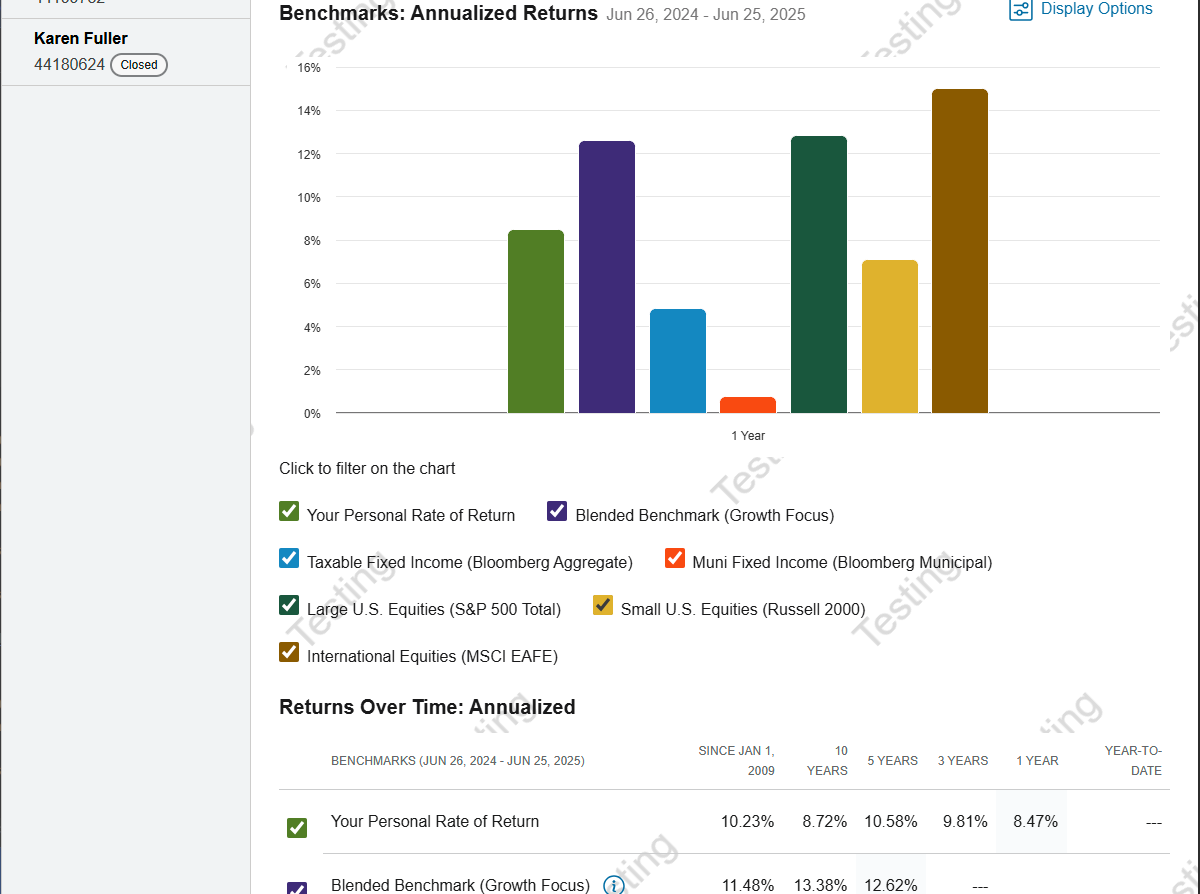Disable Muni Fixed Income chart filter
The width and height of the screenshot is (1200, 894).
click(x=675, y=559)
